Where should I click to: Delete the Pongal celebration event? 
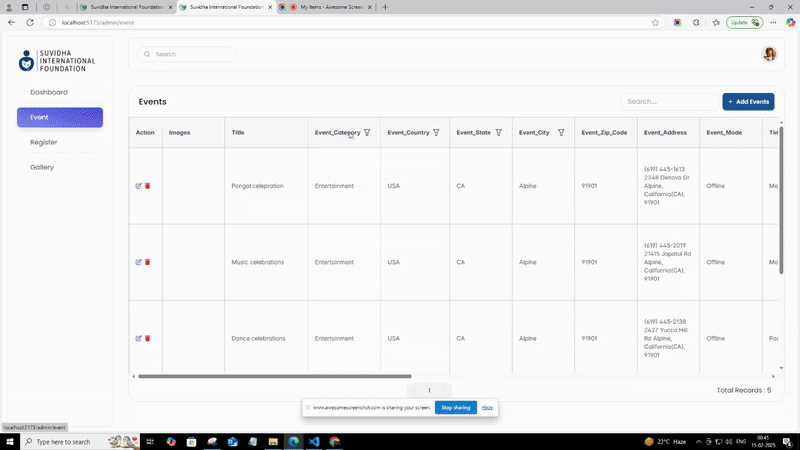pos(148,186)
